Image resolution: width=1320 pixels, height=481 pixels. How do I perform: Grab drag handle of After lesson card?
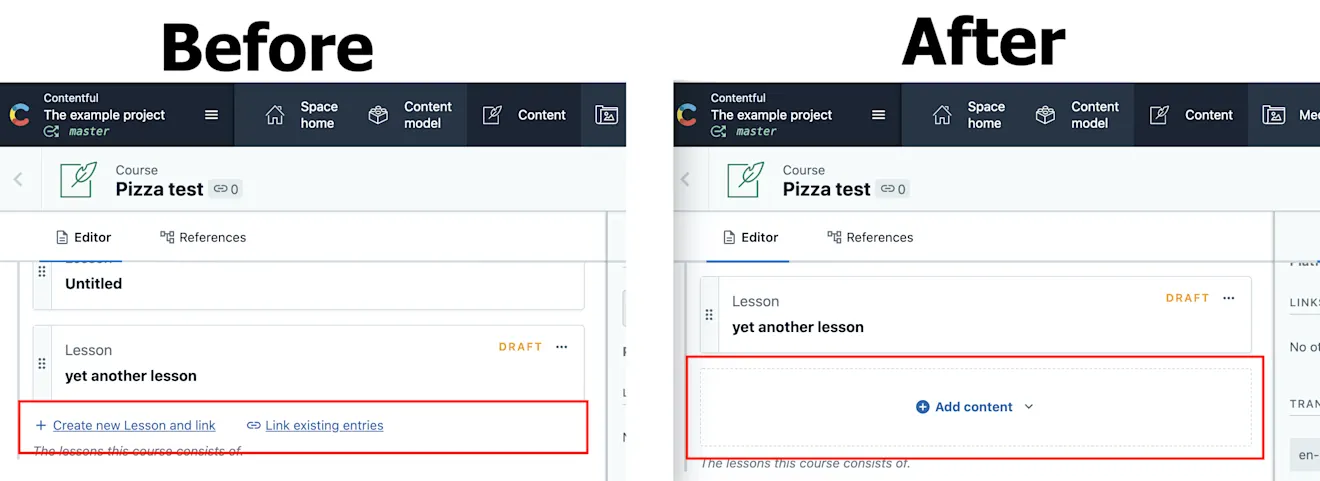coord(709,314)
